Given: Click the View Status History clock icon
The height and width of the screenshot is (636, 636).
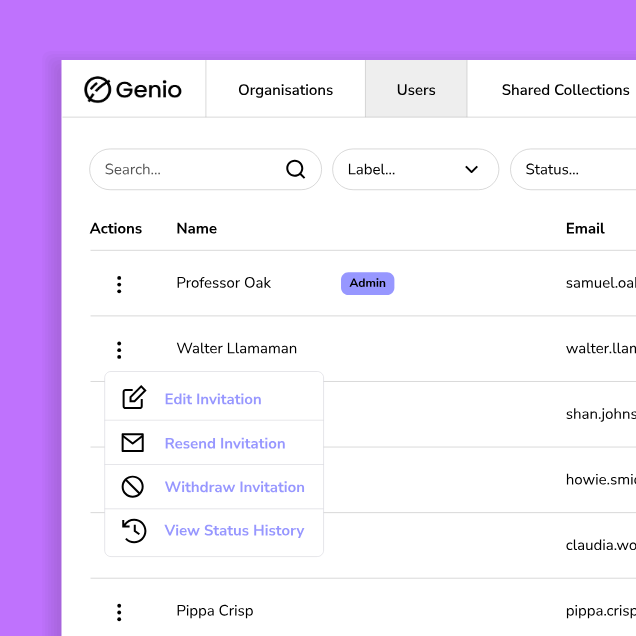Looking at the screenshot, I should pos(133,531).
